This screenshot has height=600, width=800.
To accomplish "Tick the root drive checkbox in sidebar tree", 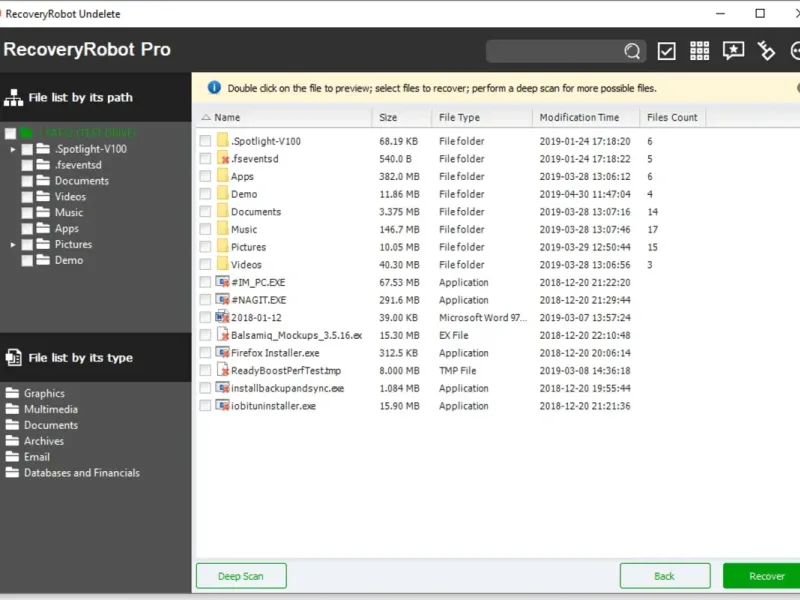I will point(10,134).
